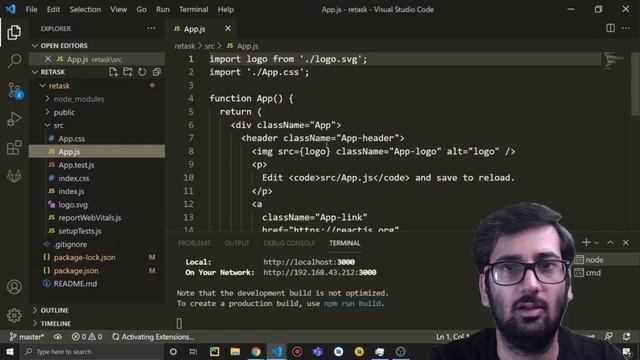Switch to the Terminal panel tab
The image size is (640, 360).
(x=344, y=243)
